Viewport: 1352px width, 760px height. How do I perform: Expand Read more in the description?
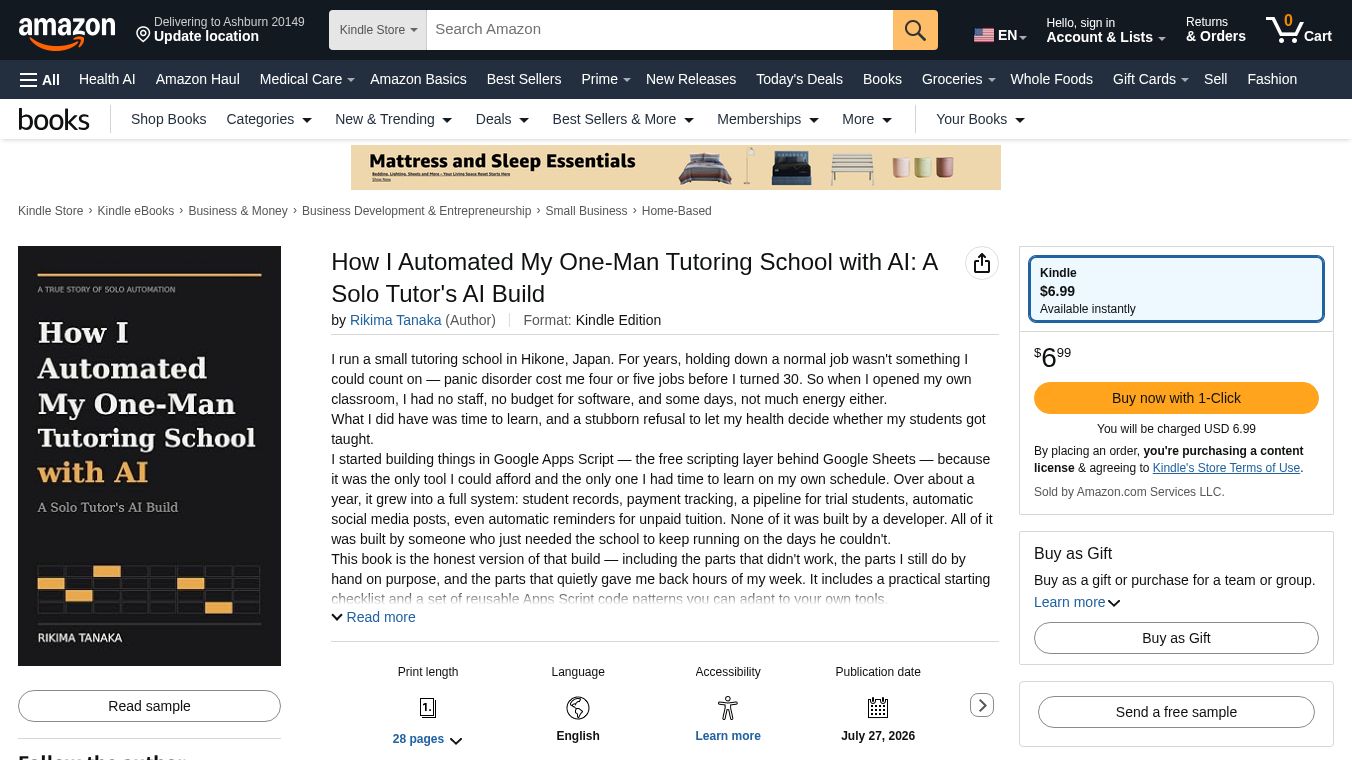point(373,617)
